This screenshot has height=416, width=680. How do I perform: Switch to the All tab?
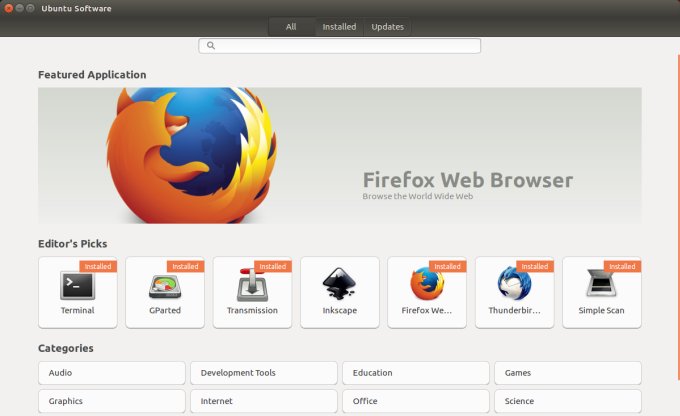pos(291,27)
